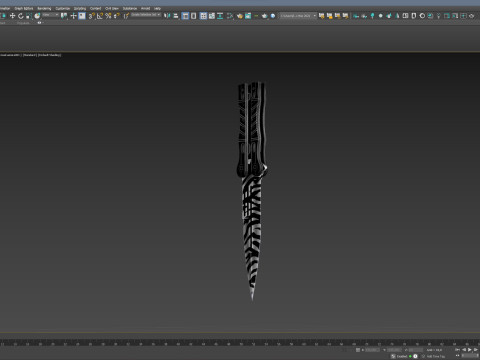Click the last gear-shaped toolbar icon

(471, 16)
